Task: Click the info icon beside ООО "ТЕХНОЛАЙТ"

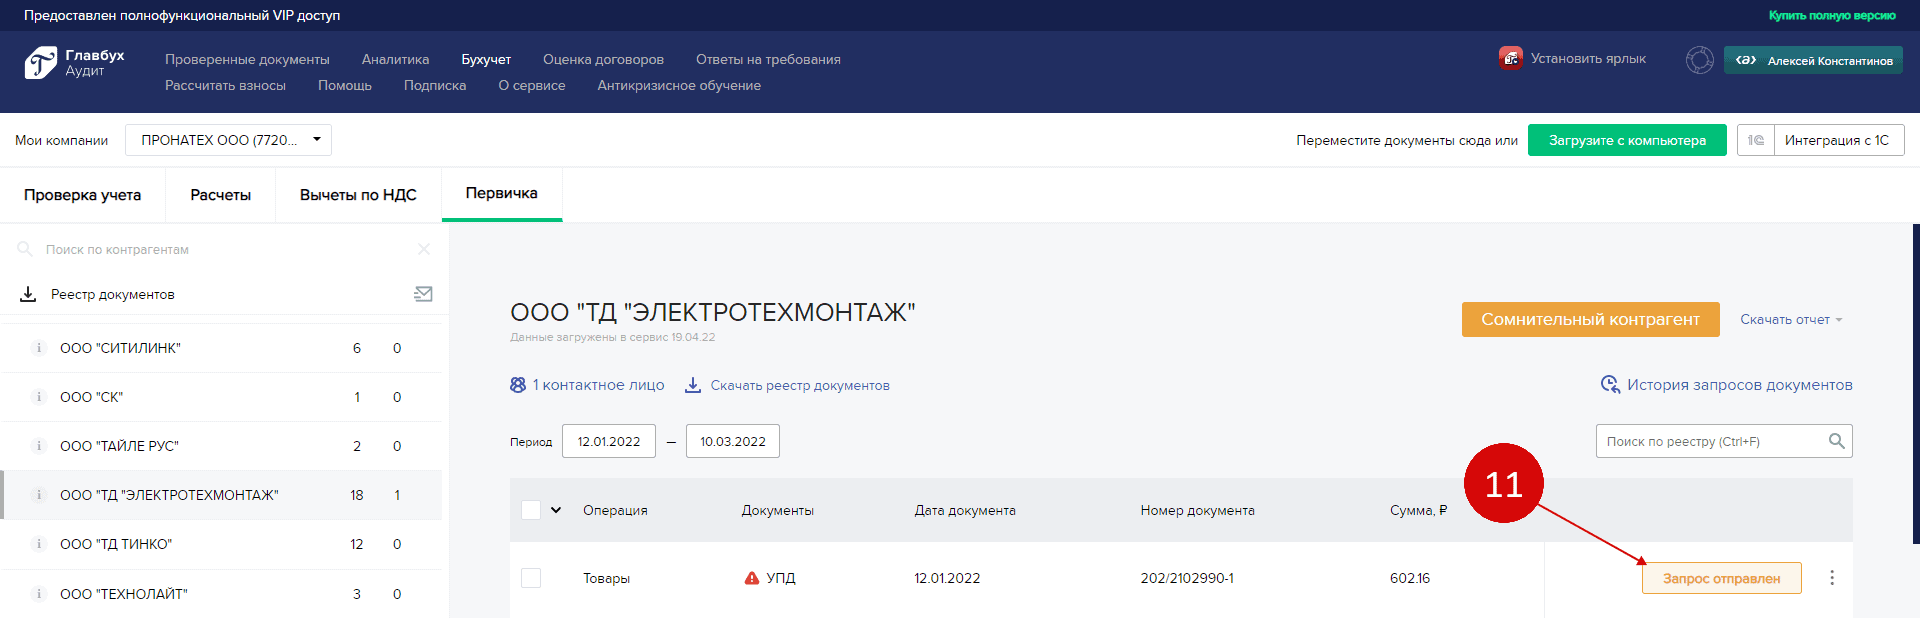Action: 39,594
